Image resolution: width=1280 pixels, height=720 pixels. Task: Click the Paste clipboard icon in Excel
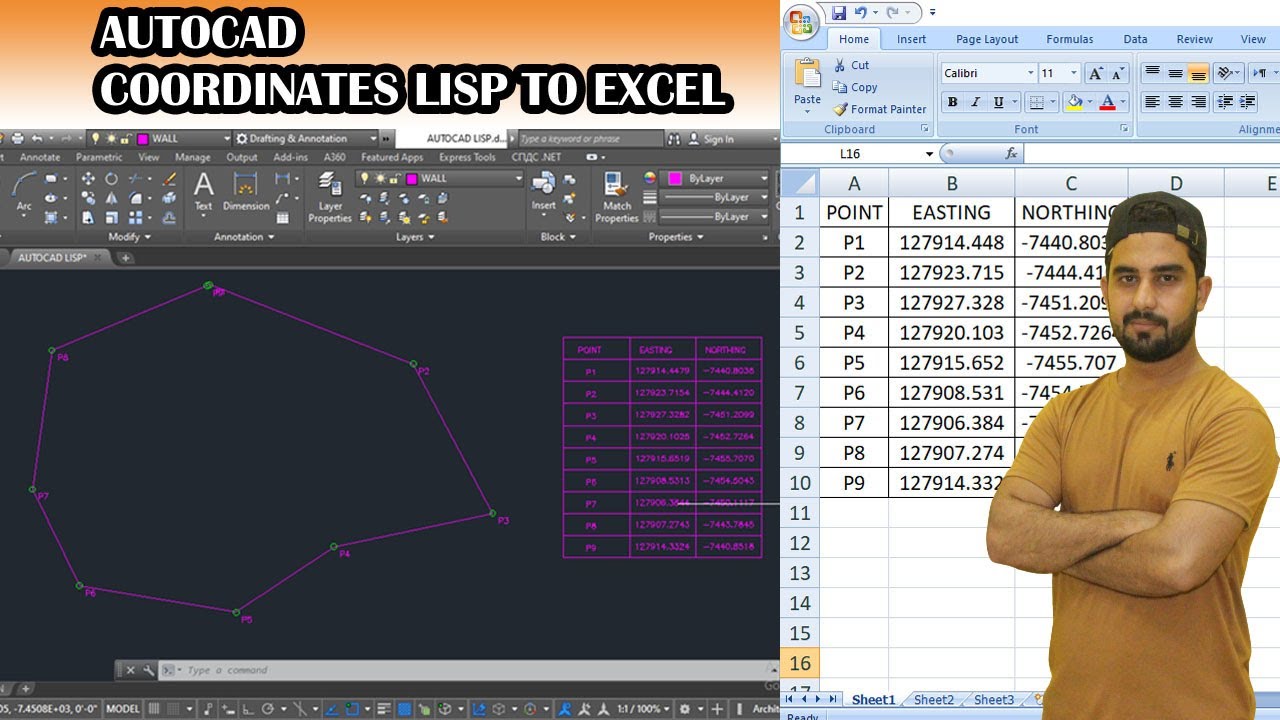(x=807, y=73)
